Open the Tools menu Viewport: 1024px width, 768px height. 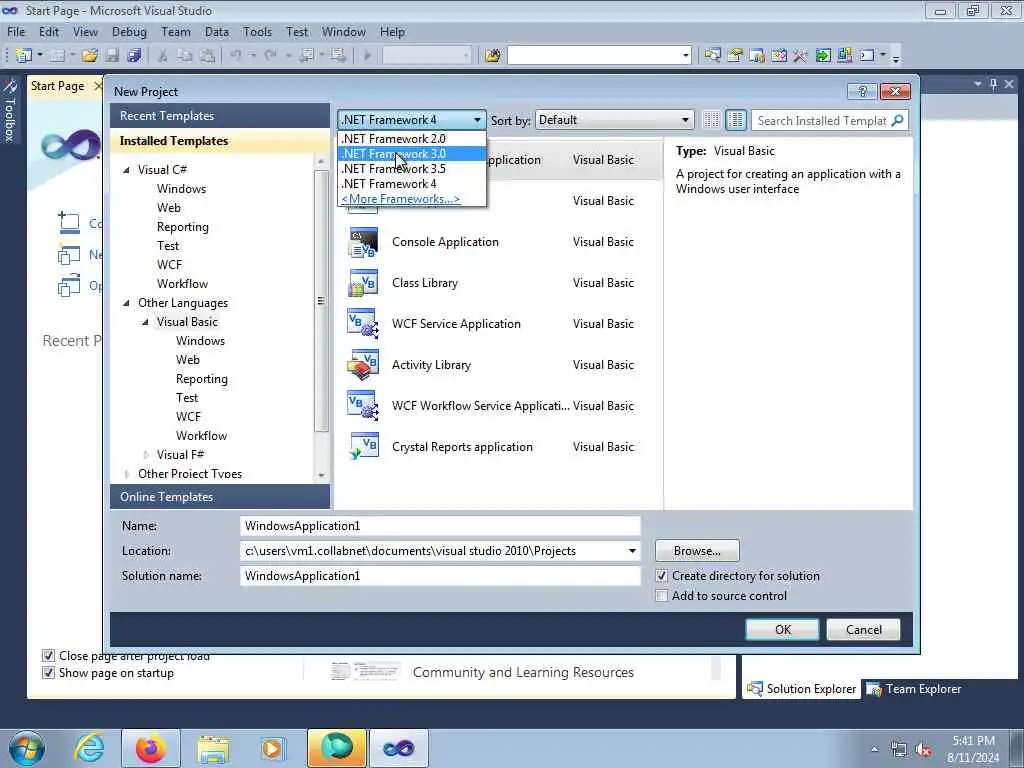coord(257,32)
